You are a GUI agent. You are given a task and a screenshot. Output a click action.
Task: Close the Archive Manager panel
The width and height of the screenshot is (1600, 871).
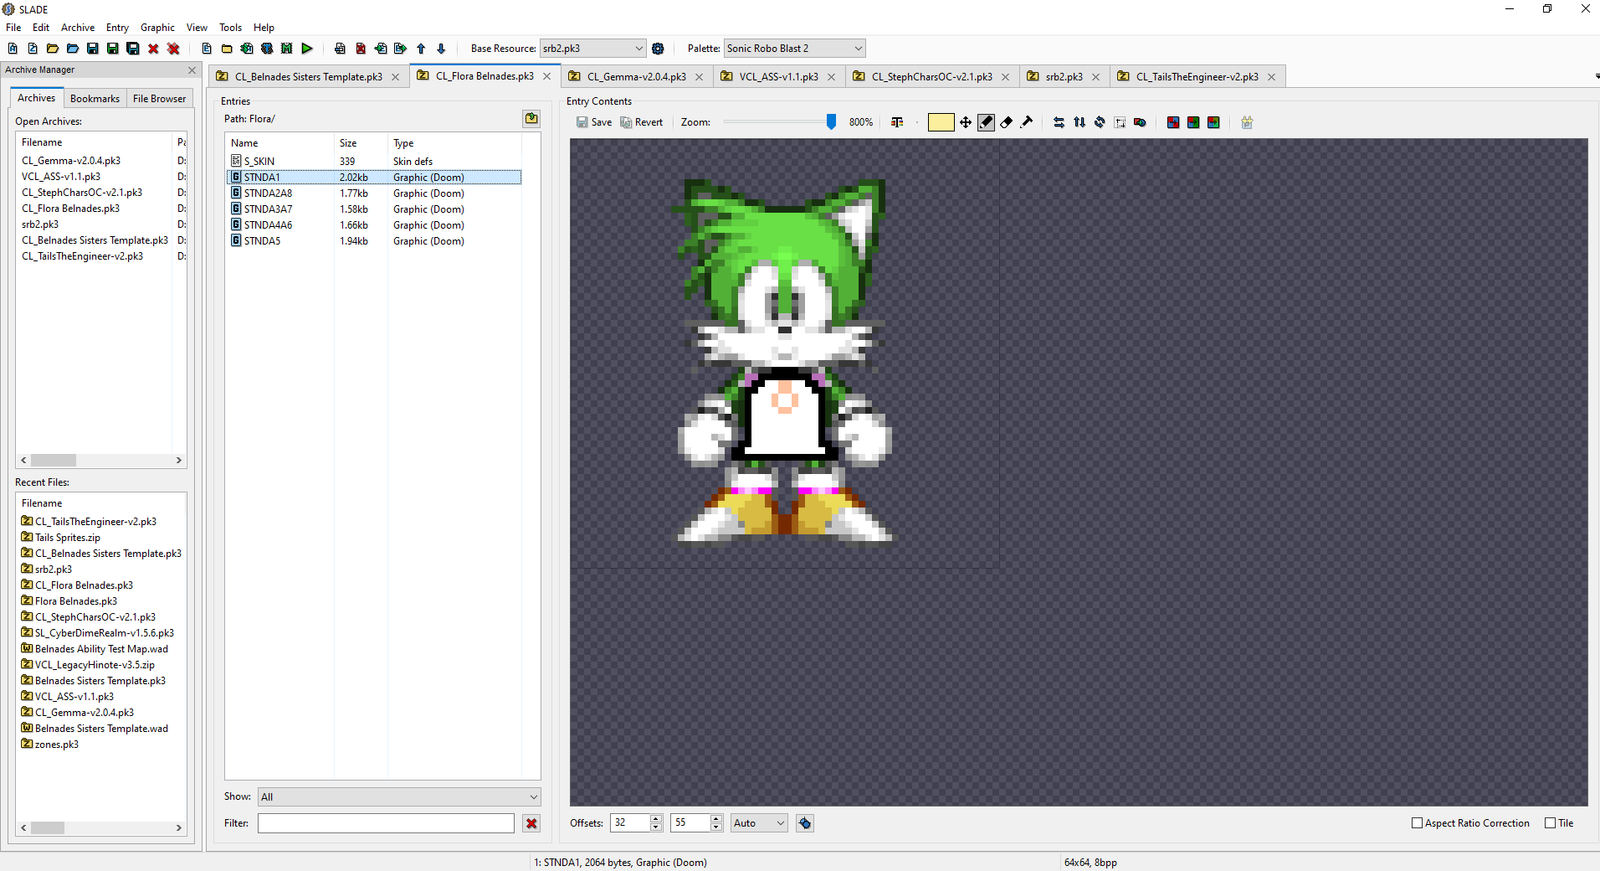pyautogui.click(x=192, y=70)
